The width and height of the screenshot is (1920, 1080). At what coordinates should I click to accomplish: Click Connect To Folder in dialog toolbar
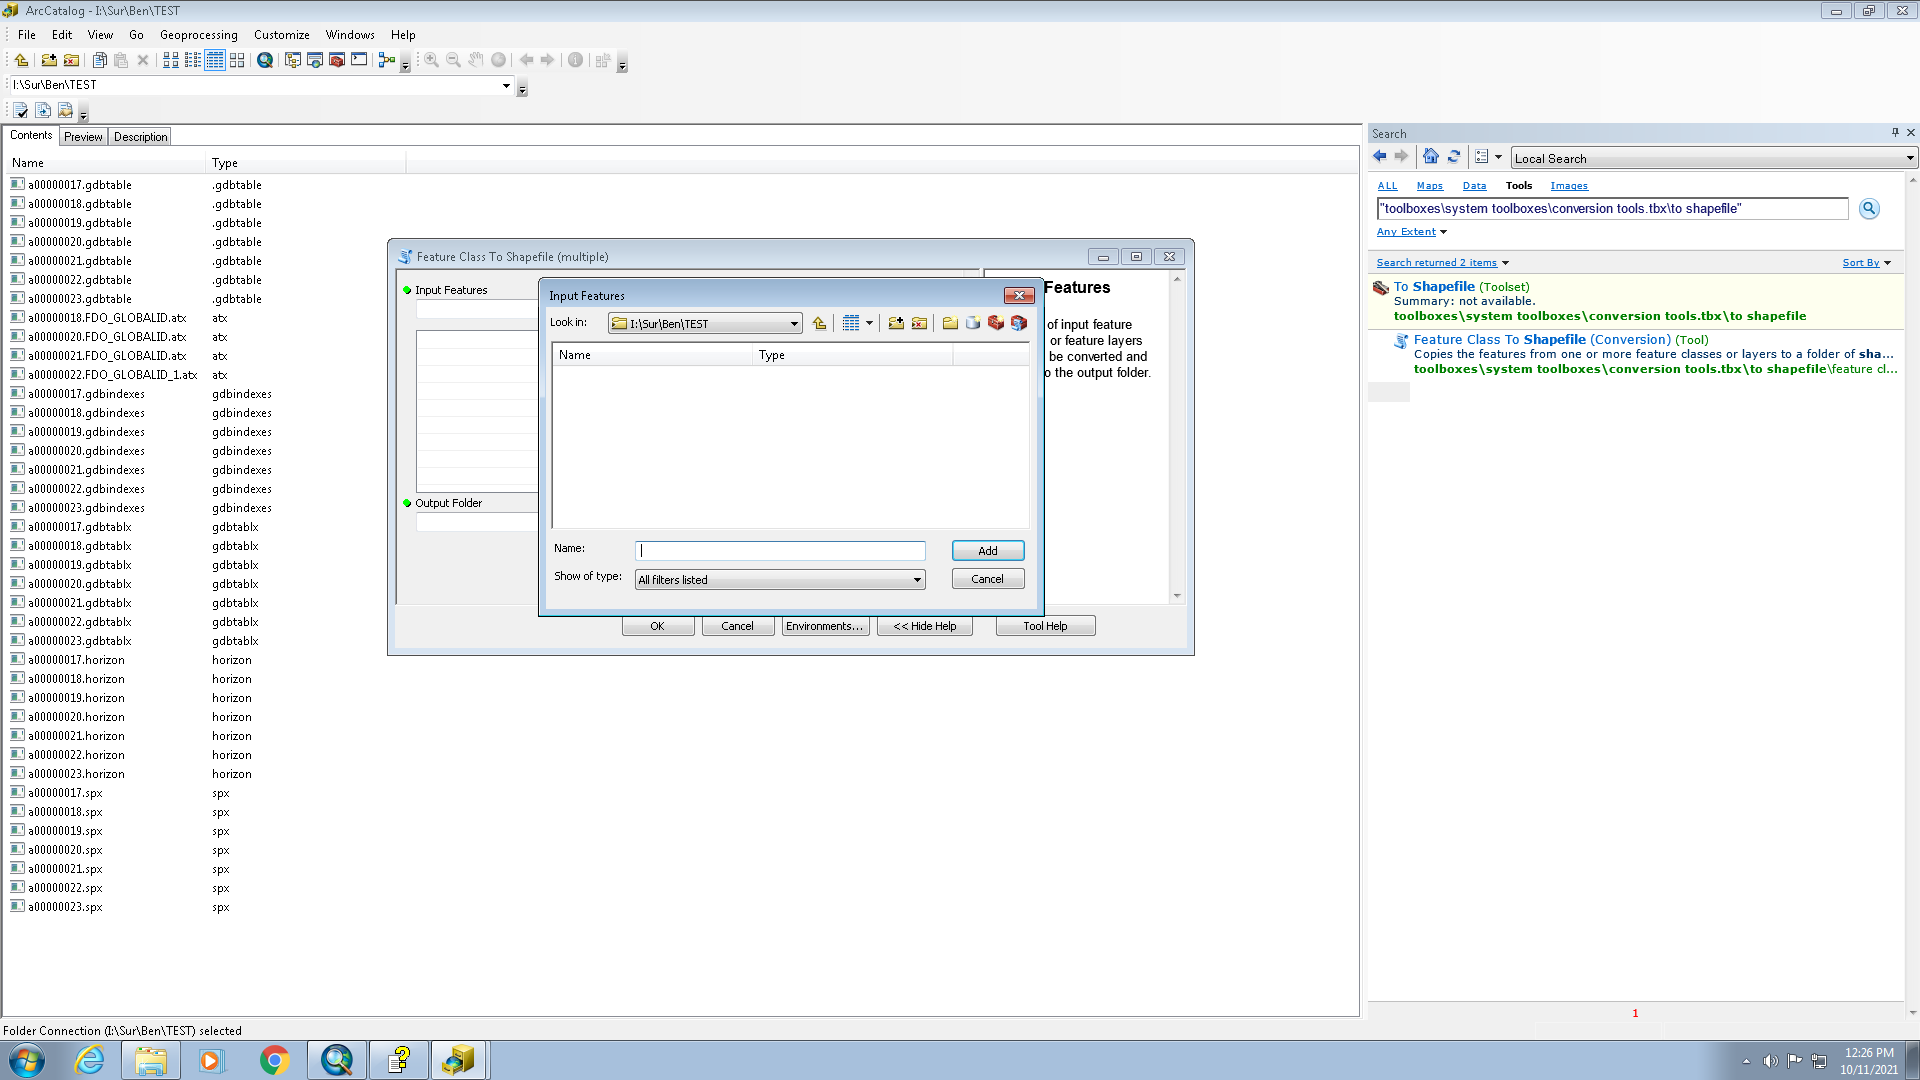pyautogui.click(x=896, y=323)
